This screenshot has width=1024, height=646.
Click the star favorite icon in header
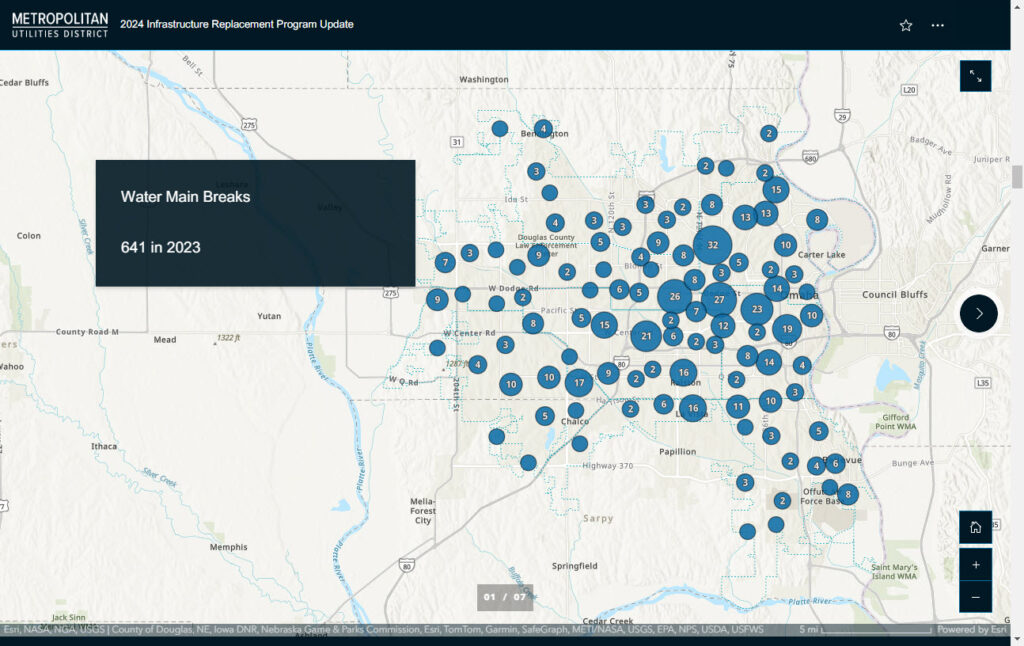click(x=905, y=25)
